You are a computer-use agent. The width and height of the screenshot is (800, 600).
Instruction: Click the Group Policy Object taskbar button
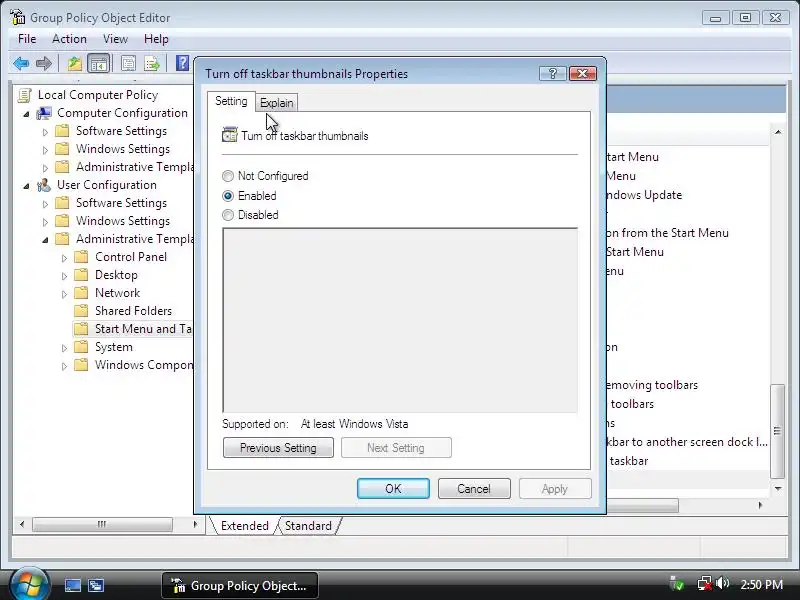[x=240, y=585]
